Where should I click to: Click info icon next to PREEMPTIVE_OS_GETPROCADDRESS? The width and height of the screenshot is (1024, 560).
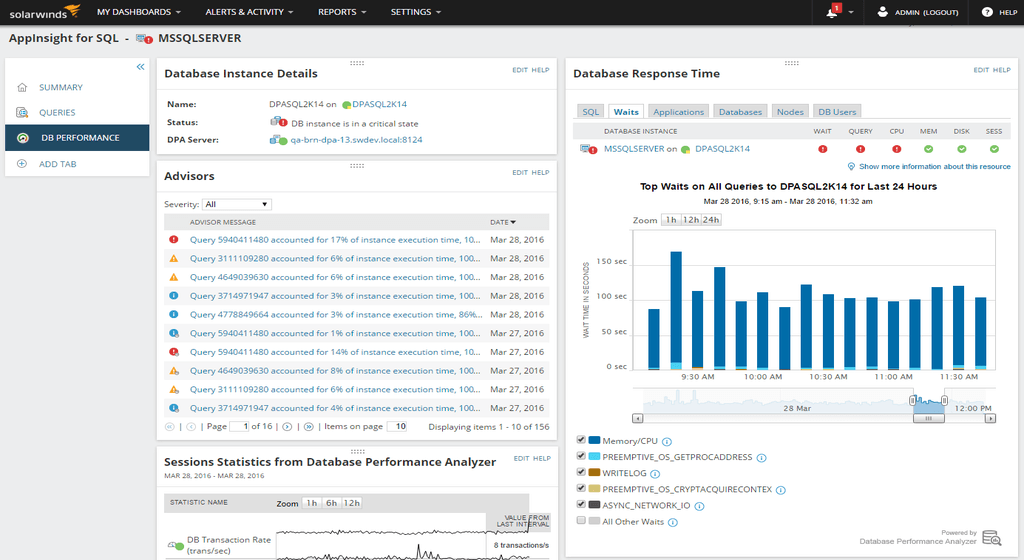pos(761,458)
